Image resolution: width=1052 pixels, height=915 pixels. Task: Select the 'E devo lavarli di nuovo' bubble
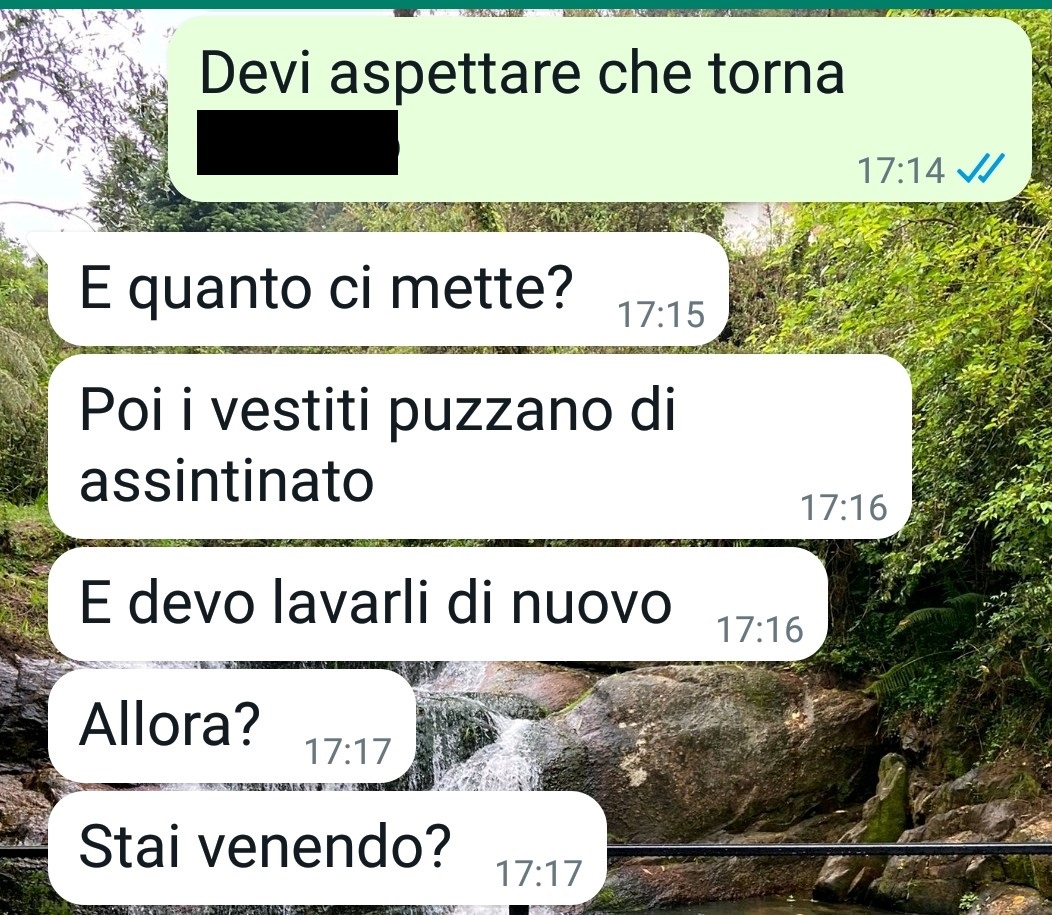coord(437,604)
